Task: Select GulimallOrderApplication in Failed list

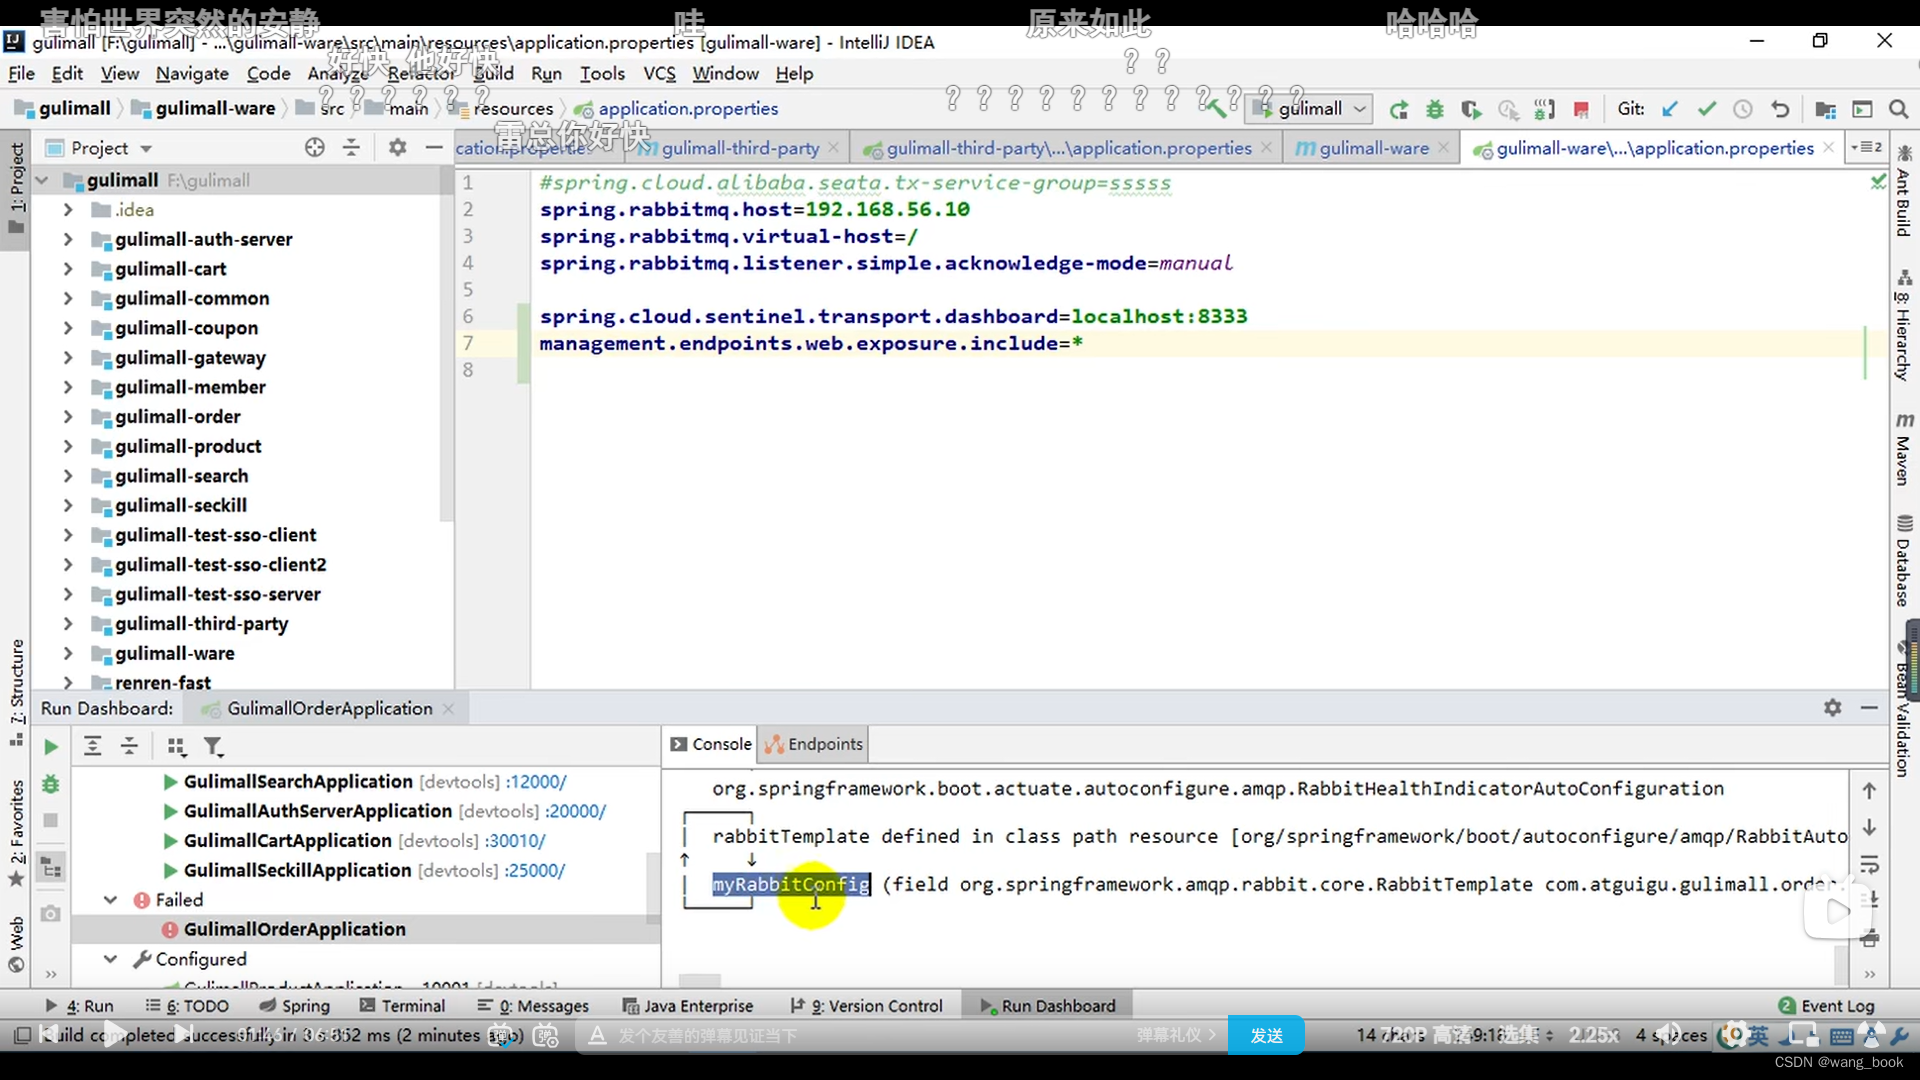Action: coord(295,929)
